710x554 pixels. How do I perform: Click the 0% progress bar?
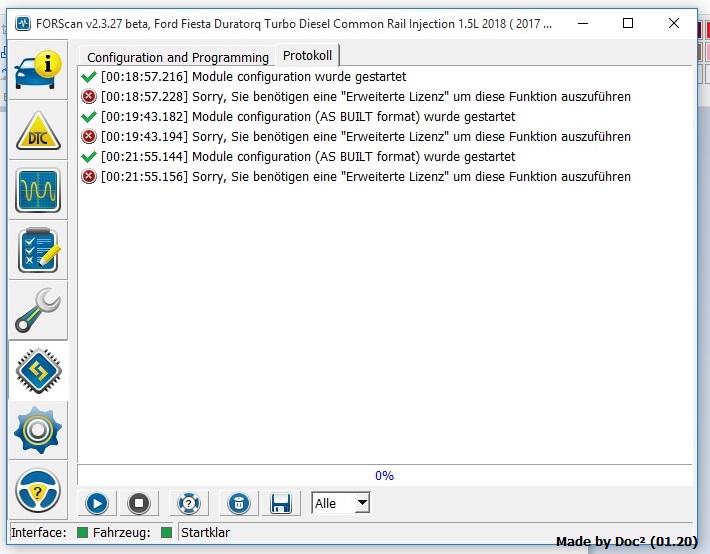pos(384,476)
